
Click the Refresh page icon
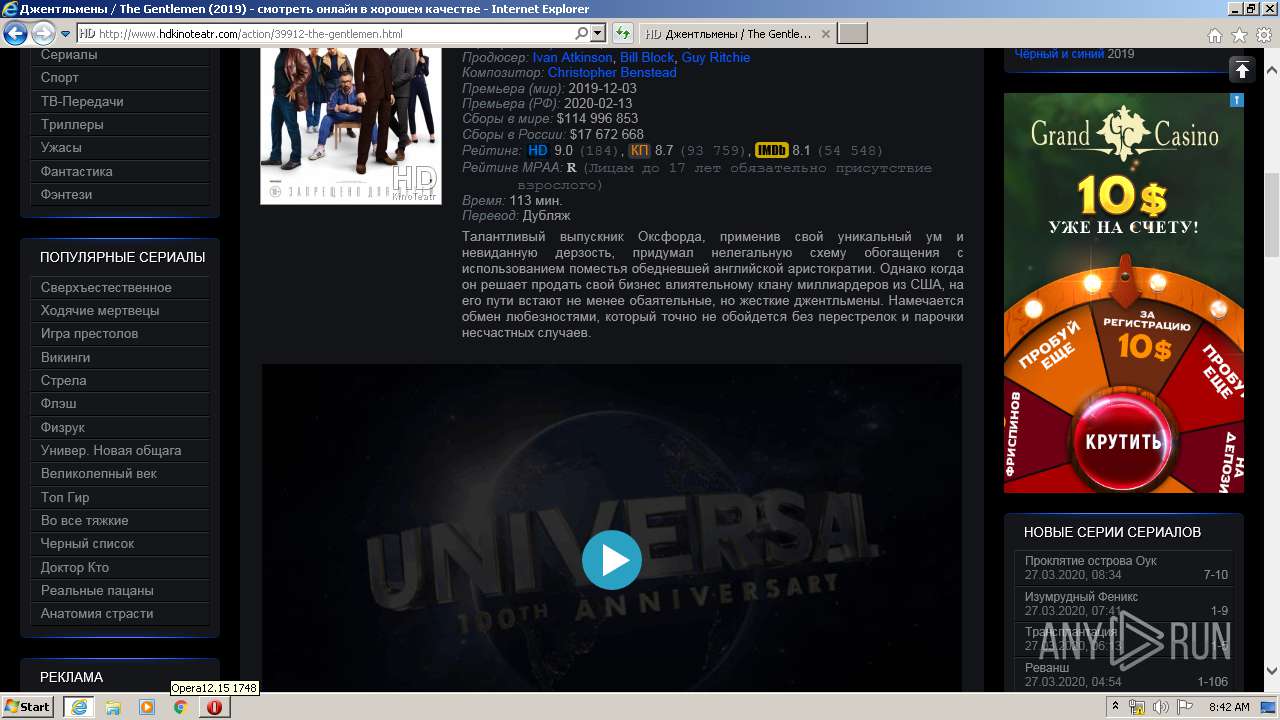(623, 34)
